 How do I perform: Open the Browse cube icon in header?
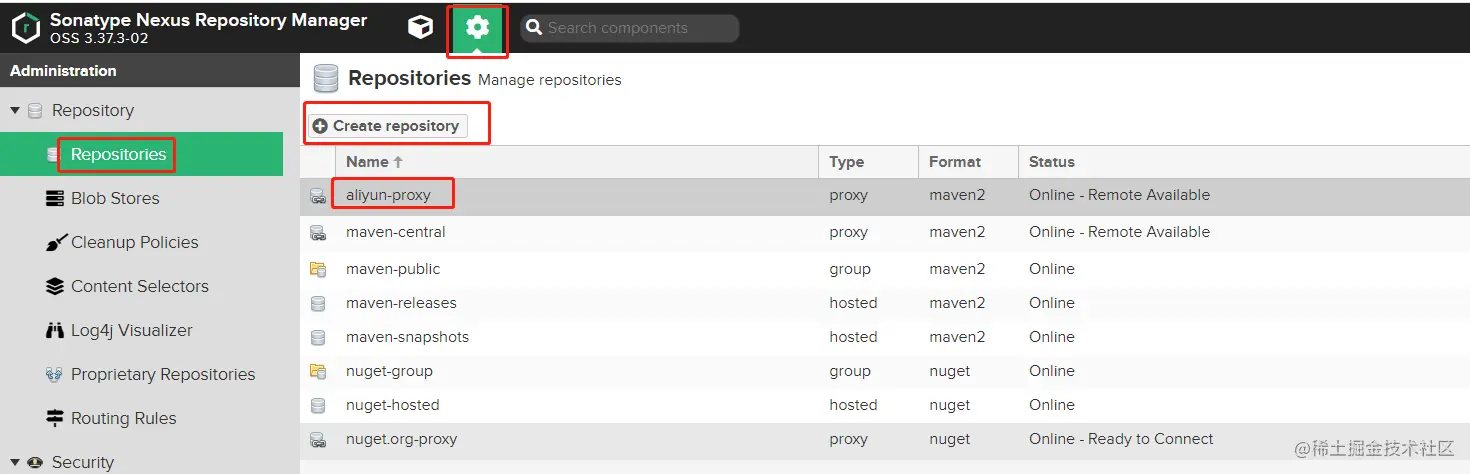click(420, 28)
